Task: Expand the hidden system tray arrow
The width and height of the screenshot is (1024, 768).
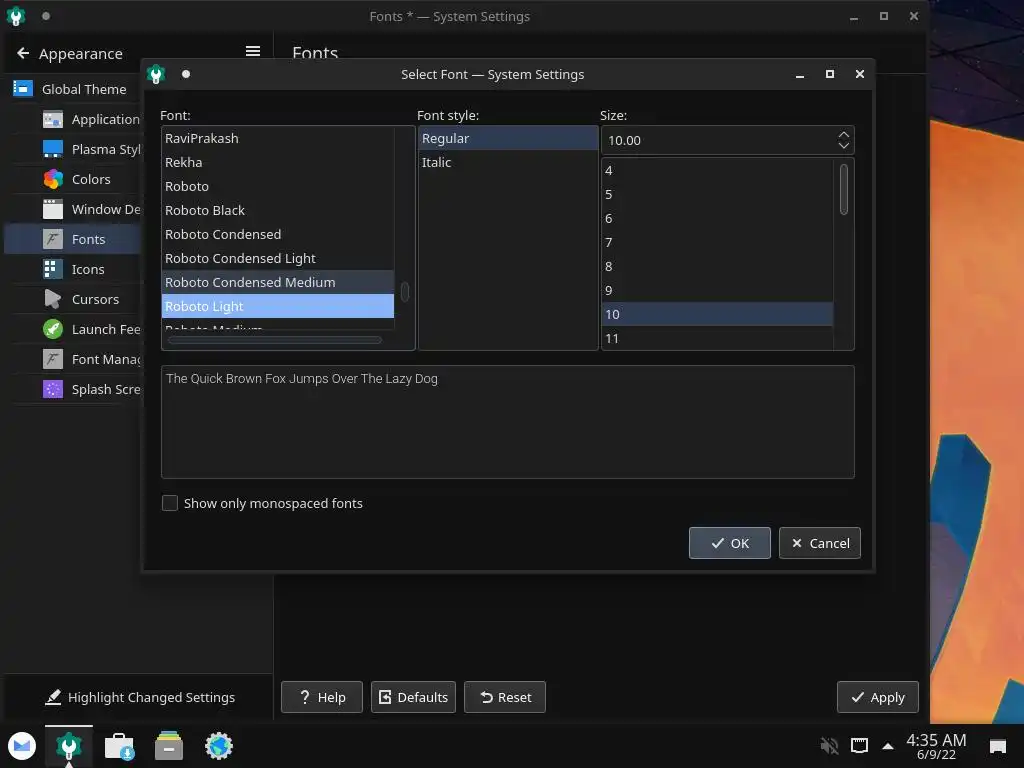Action: point(888,746)
